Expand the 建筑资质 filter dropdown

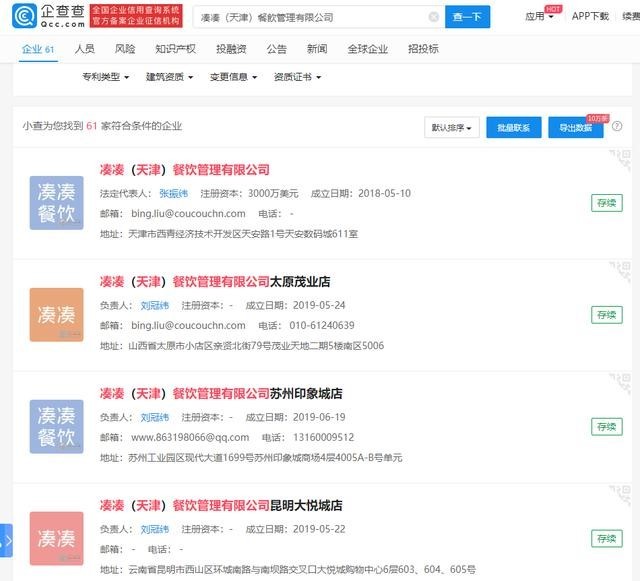[169, 77]
